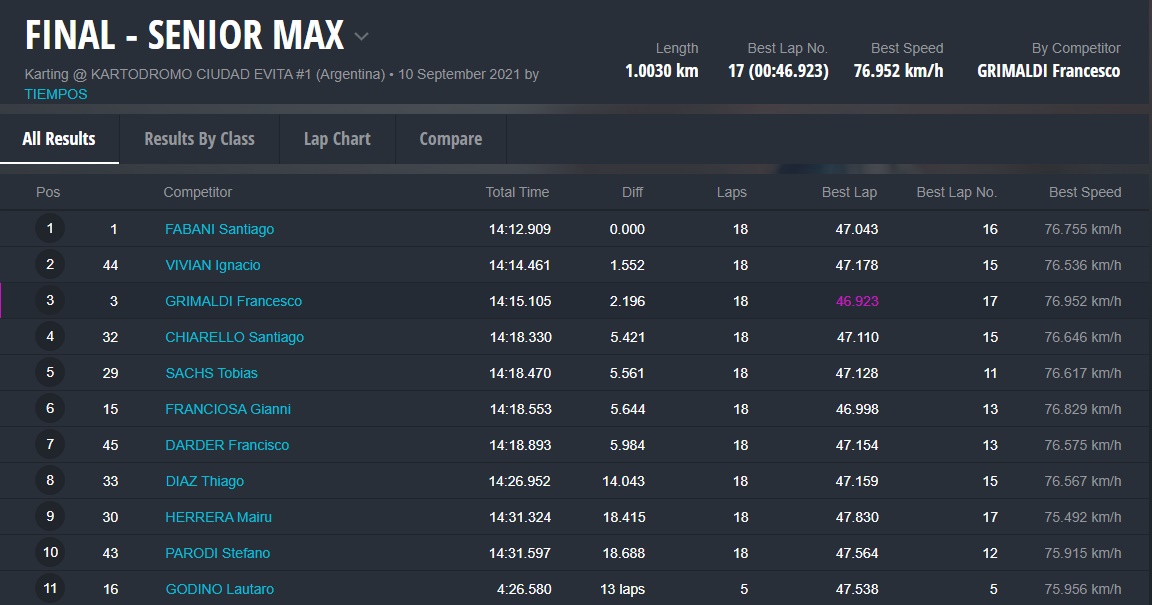Viewport: 1152px width, 605px height.
Task: Click on DARDER Francisco's name
Action: [227, 445]
